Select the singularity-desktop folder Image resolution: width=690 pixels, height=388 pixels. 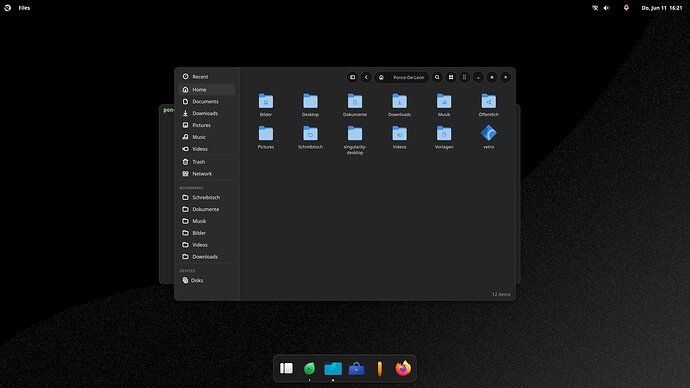[x=355, y=133]
